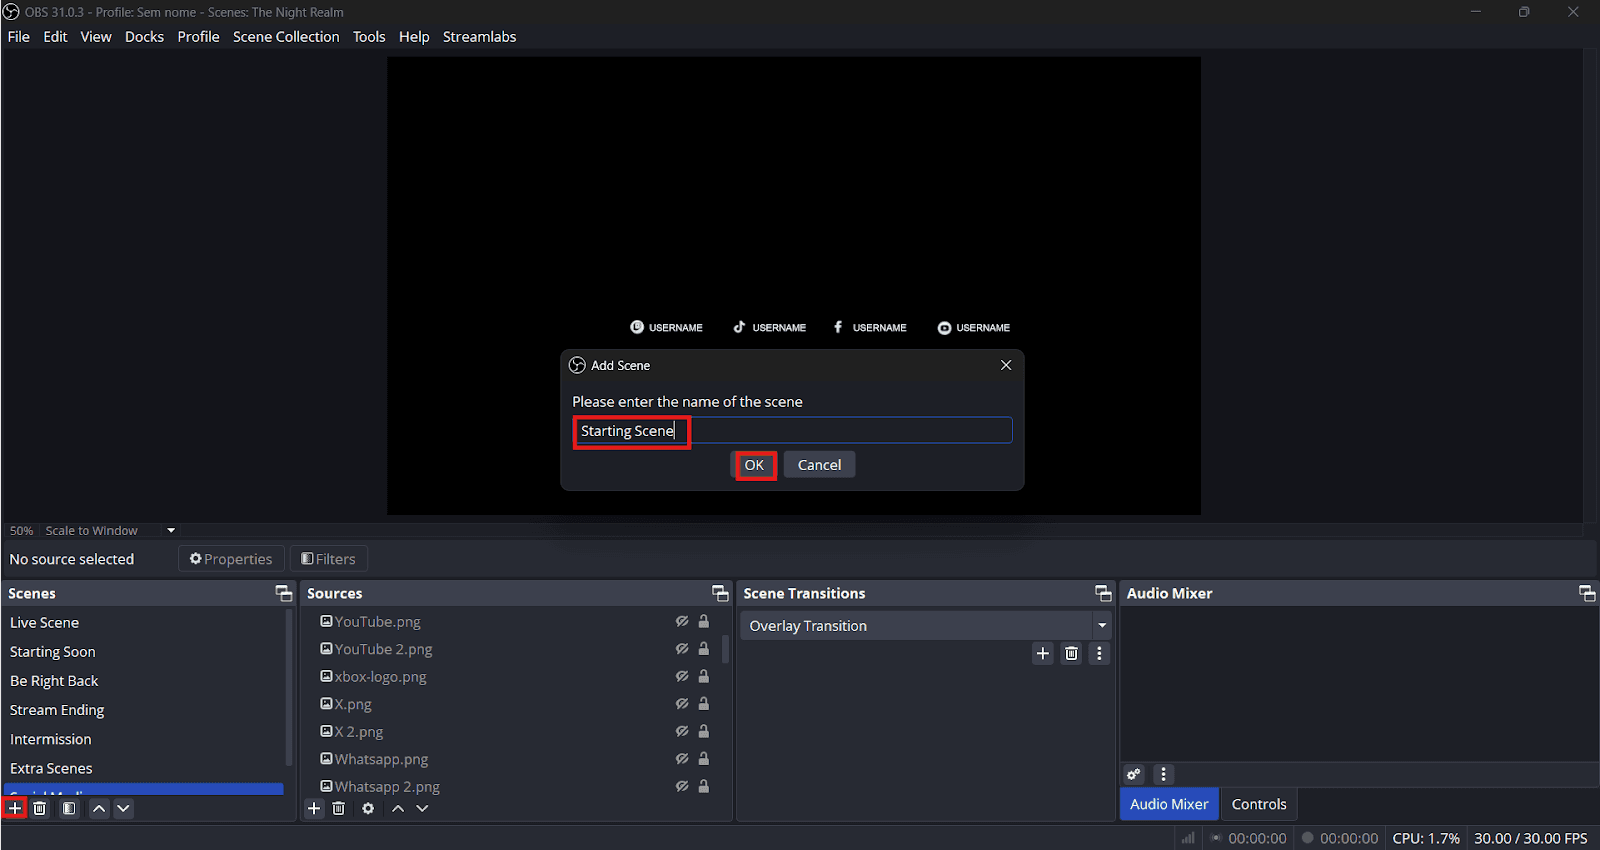Toggle lock on xbox-logo.png source
This screenshot has width=1600, height=850.
coord(704,676)
